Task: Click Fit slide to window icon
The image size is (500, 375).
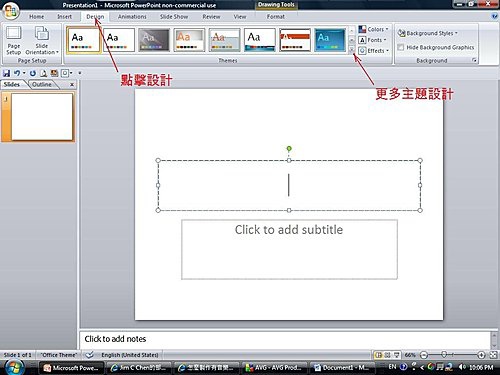Action: click(493, 355)
